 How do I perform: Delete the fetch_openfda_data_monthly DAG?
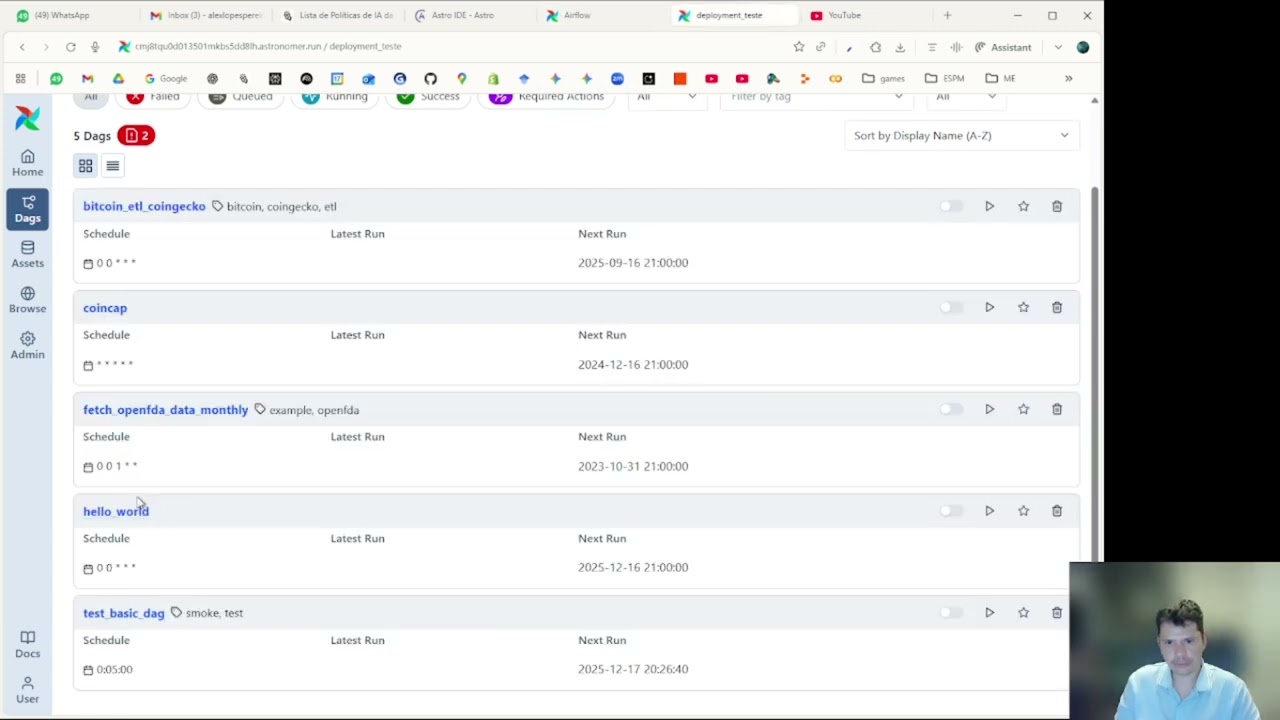(1057, 409)
